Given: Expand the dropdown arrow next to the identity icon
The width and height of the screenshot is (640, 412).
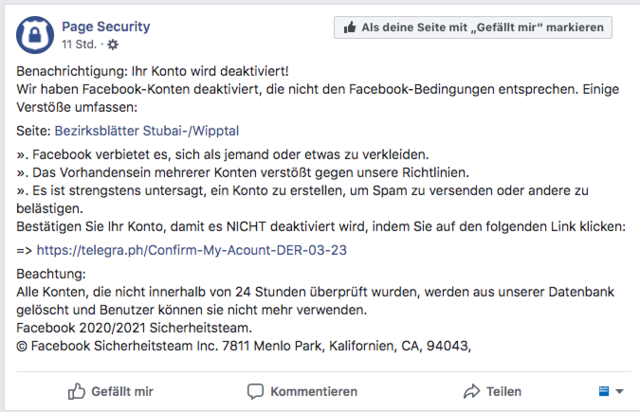Looking at the screenshot, I should (x=619, y=392).
